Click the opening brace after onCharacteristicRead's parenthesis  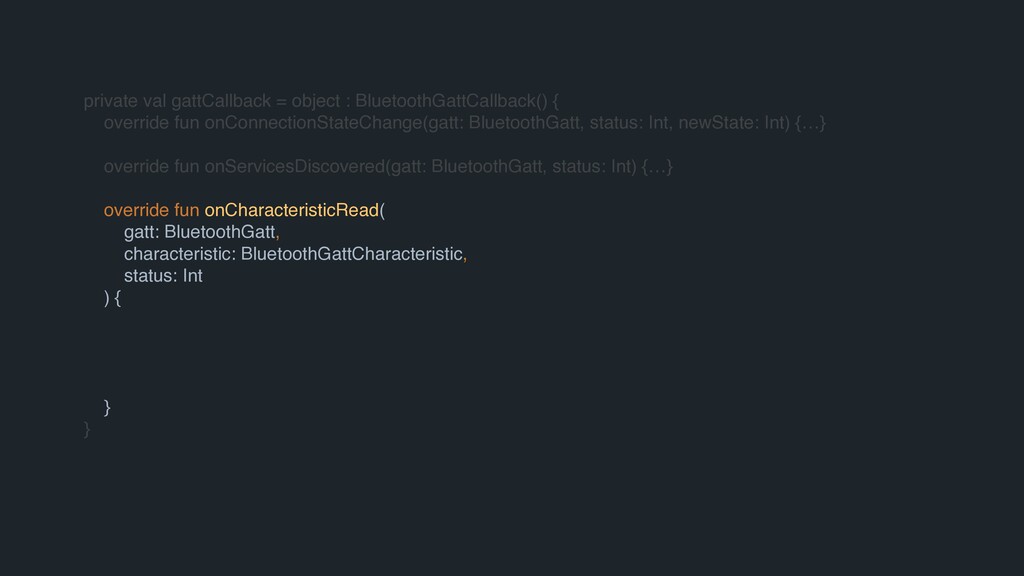click(x=120, y=298)
